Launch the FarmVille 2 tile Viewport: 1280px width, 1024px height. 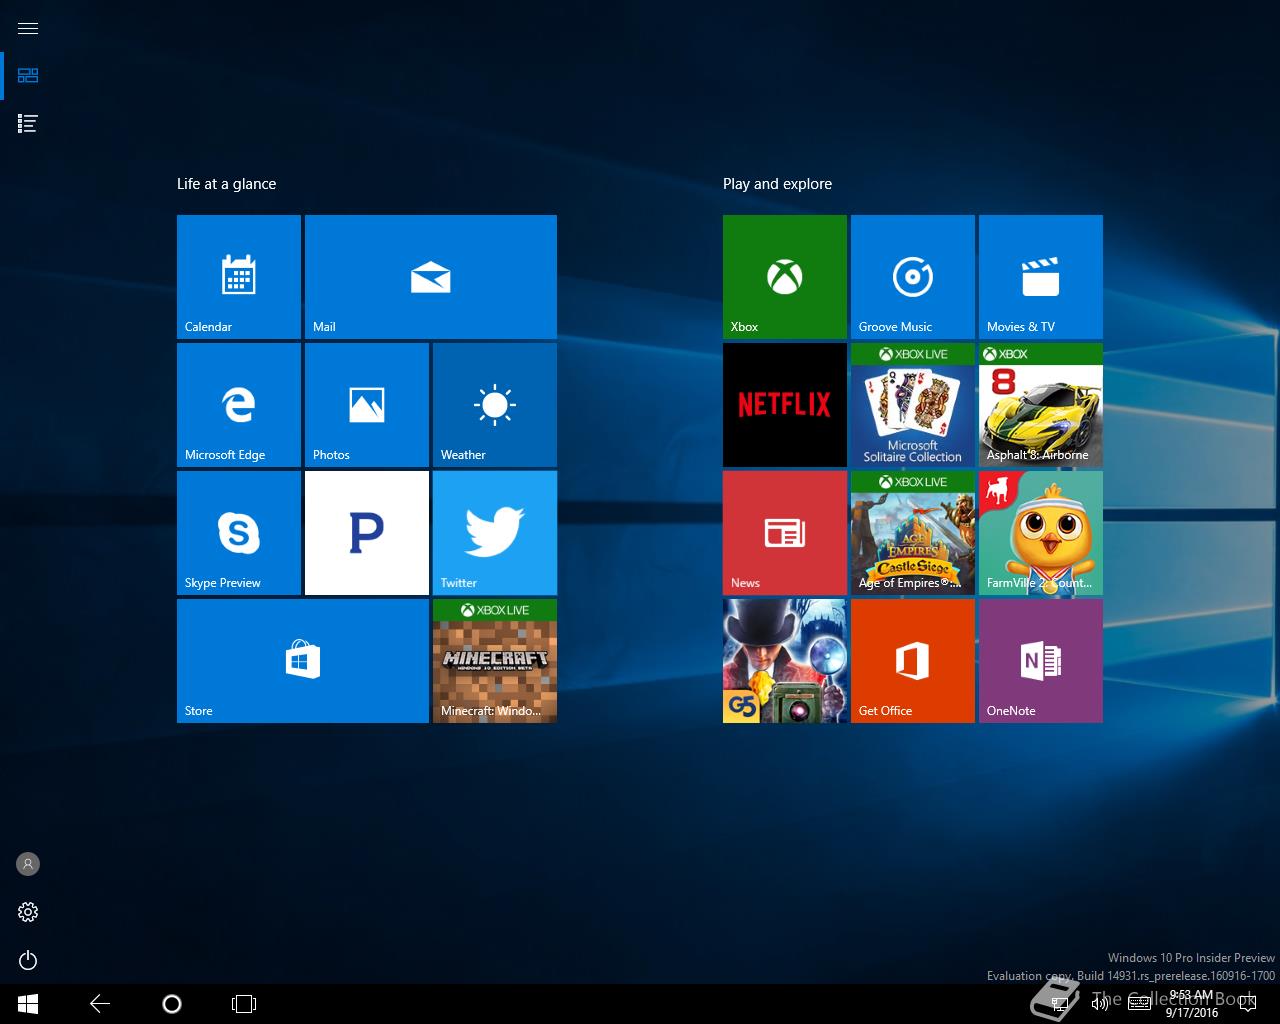tap(1041, 533)
